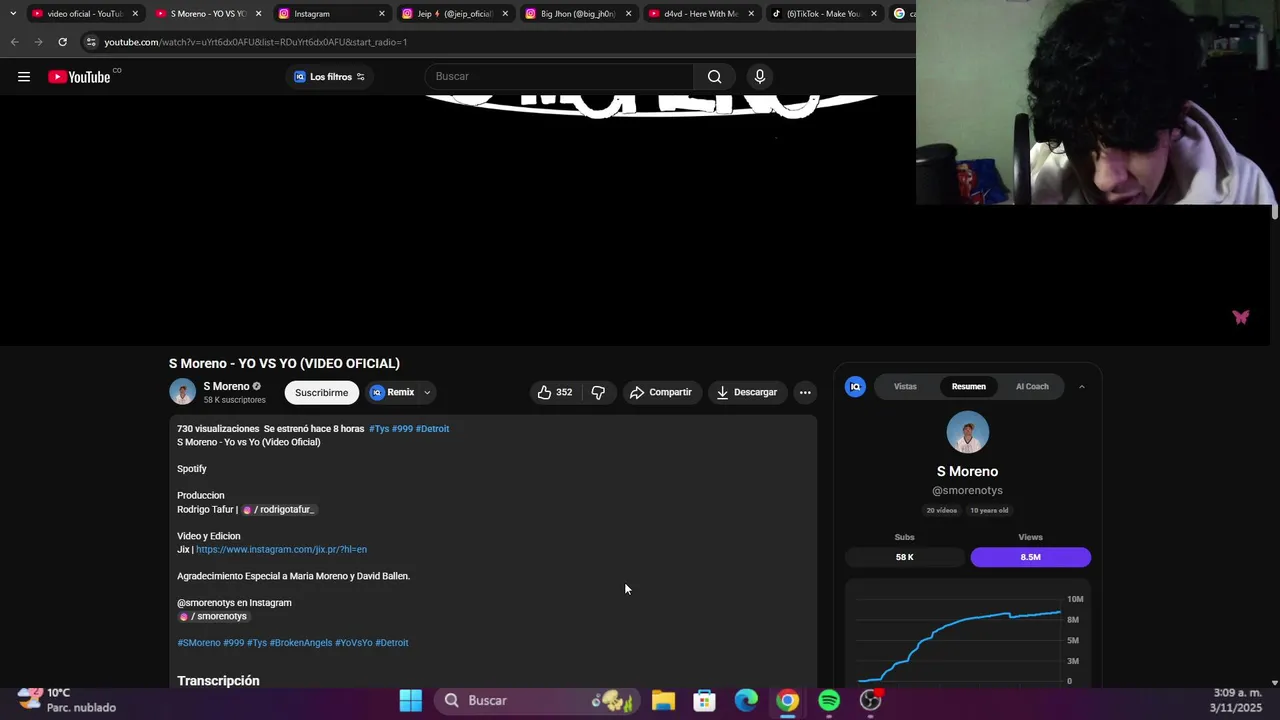This screenshot has width=1280, height=720.
Task: Open S Moreno channel avatar
Action: click(x=182, y=392)
